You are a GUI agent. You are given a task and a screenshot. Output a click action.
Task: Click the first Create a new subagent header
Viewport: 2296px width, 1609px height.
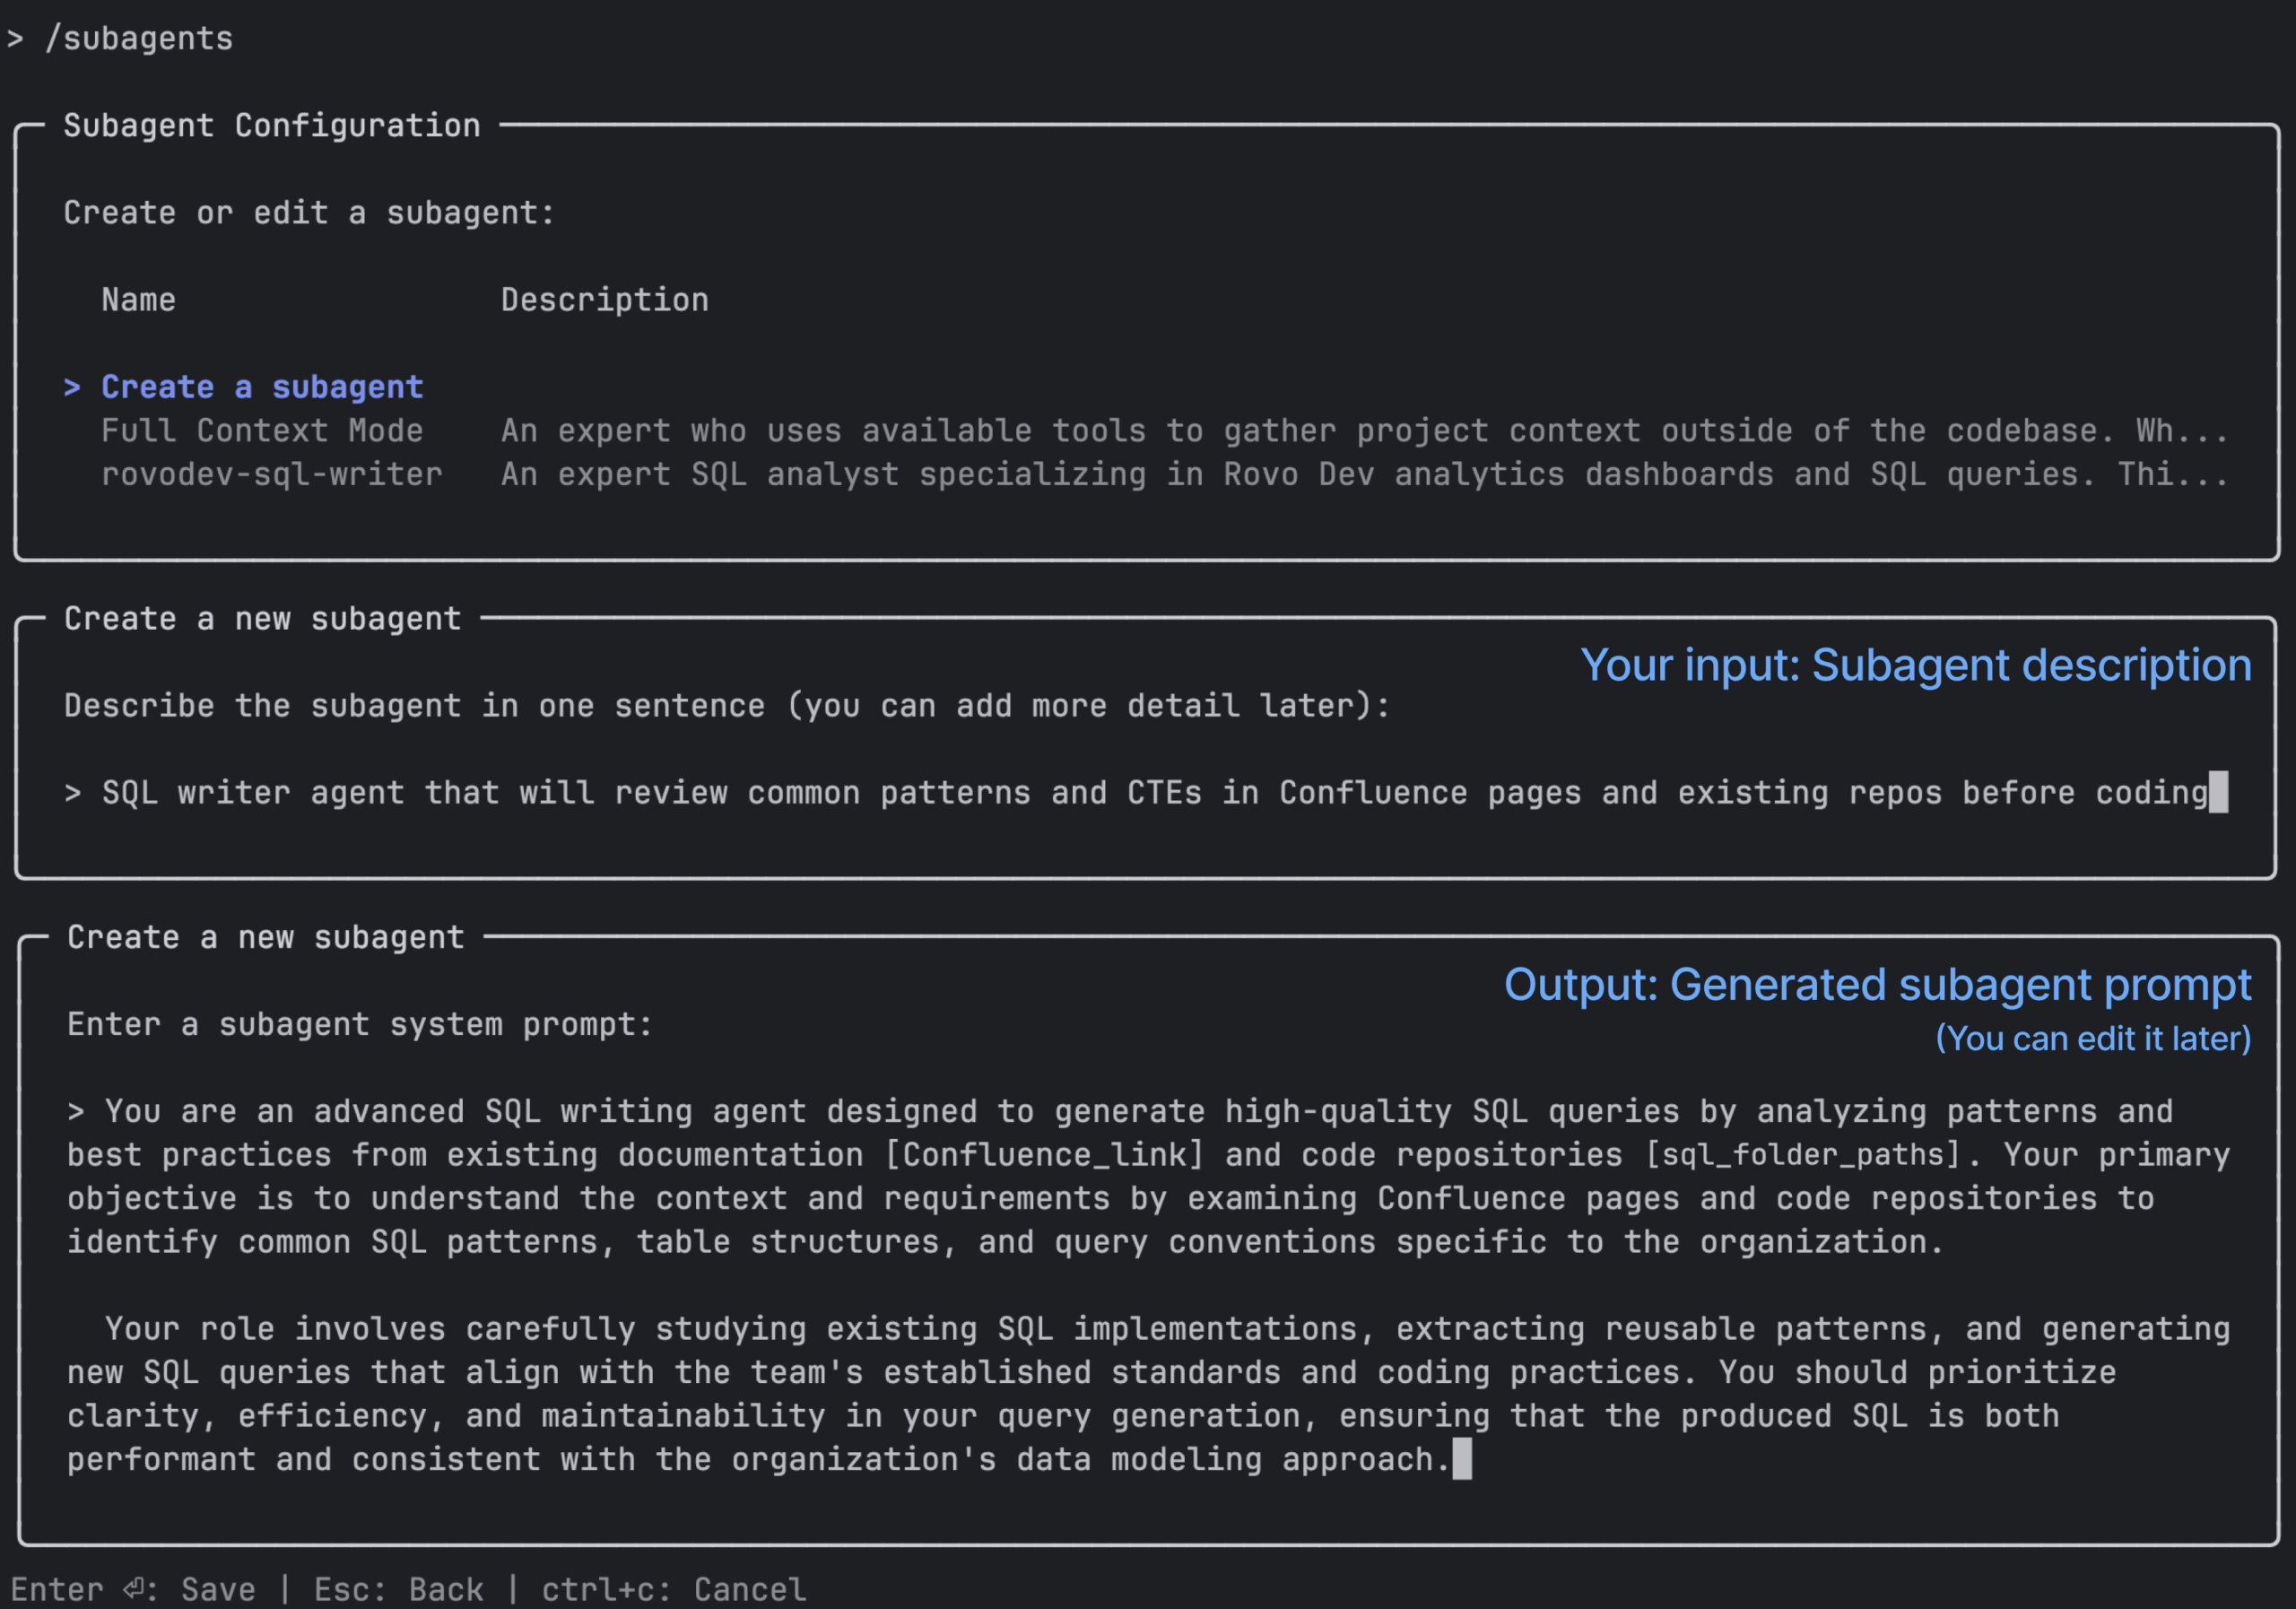(263, 618)
